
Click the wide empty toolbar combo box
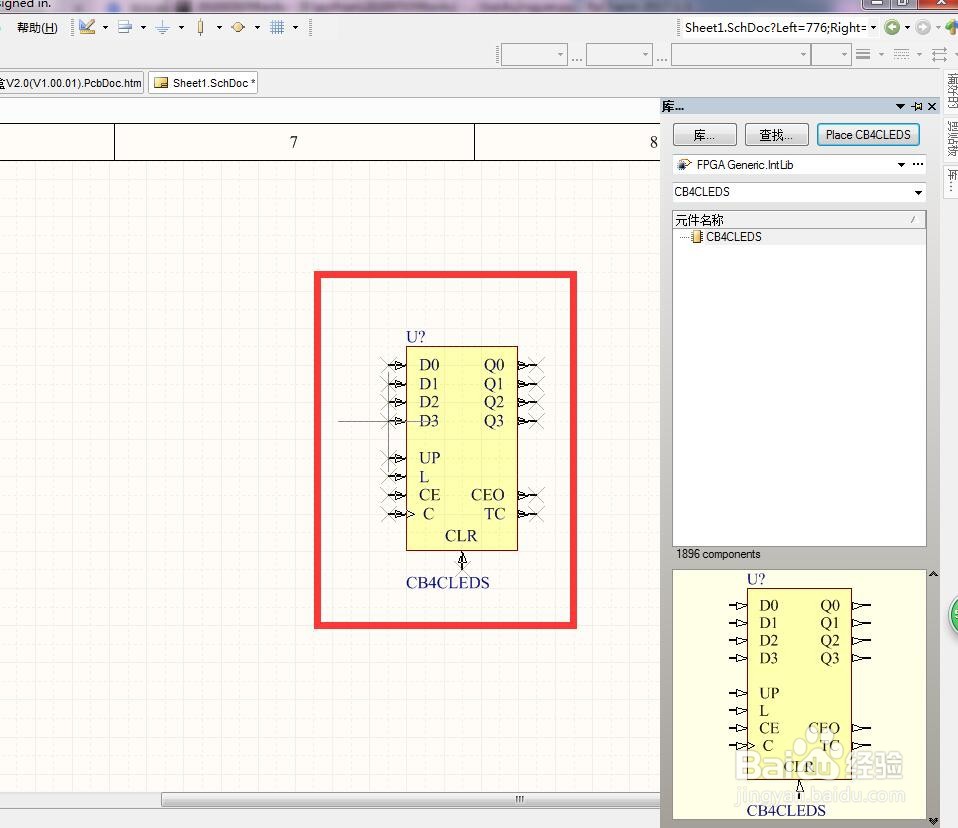tap(740, 54)
